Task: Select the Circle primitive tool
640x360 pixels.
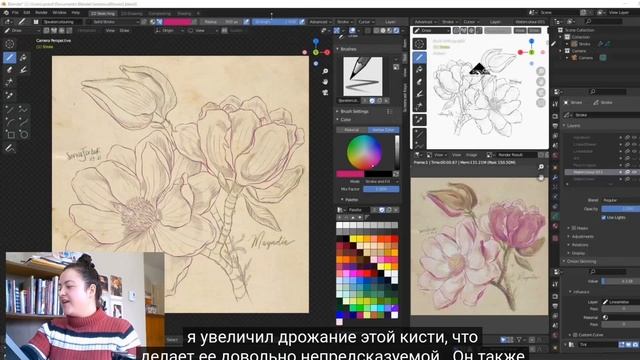Action: [x=23, y=134]
